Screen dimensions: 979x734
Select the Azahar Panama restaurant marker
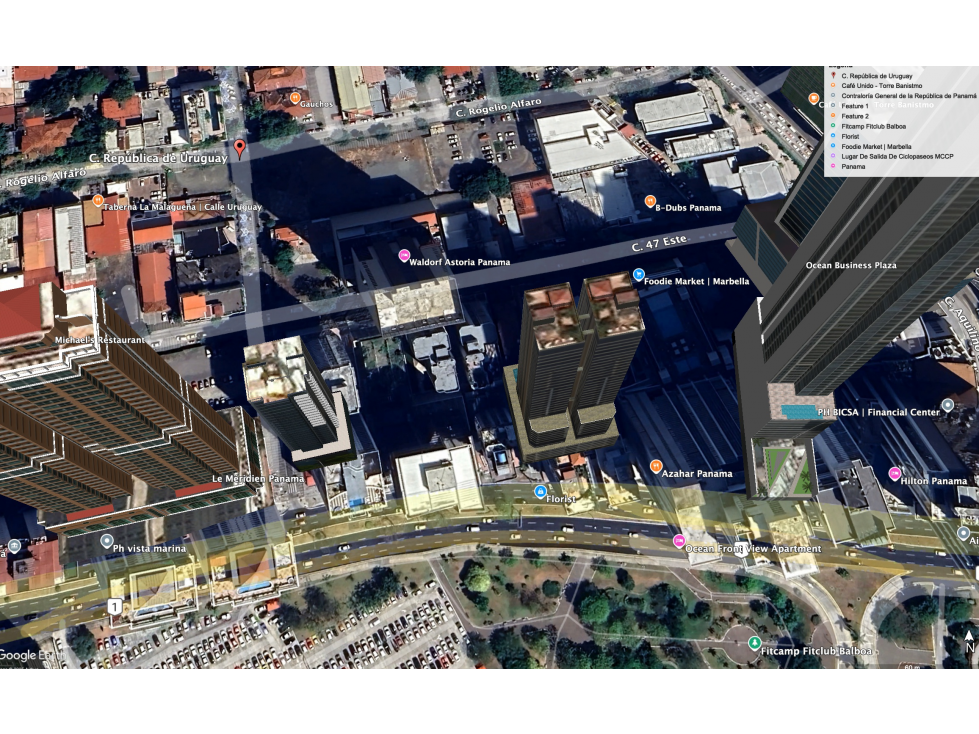656,466
